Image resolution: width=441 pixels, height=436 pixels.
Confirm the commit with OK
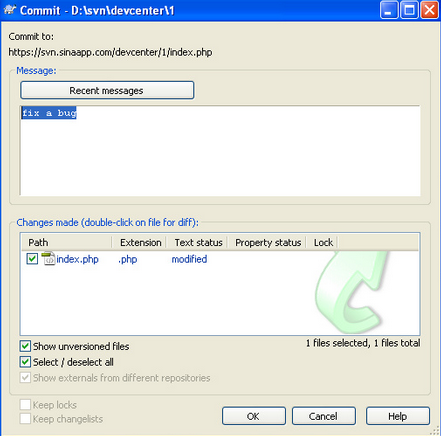click(254, 416)
